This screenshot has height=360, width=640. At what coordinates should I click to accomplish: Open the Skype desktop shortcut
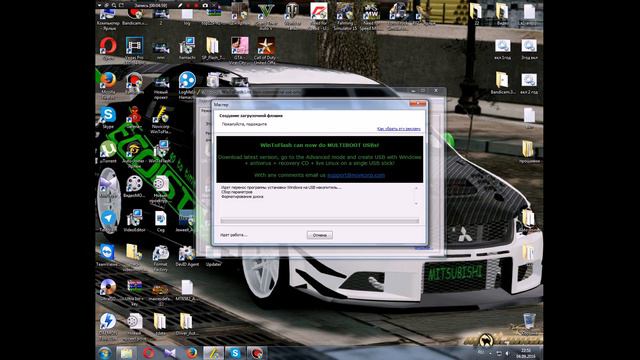(x=108, y=118)
